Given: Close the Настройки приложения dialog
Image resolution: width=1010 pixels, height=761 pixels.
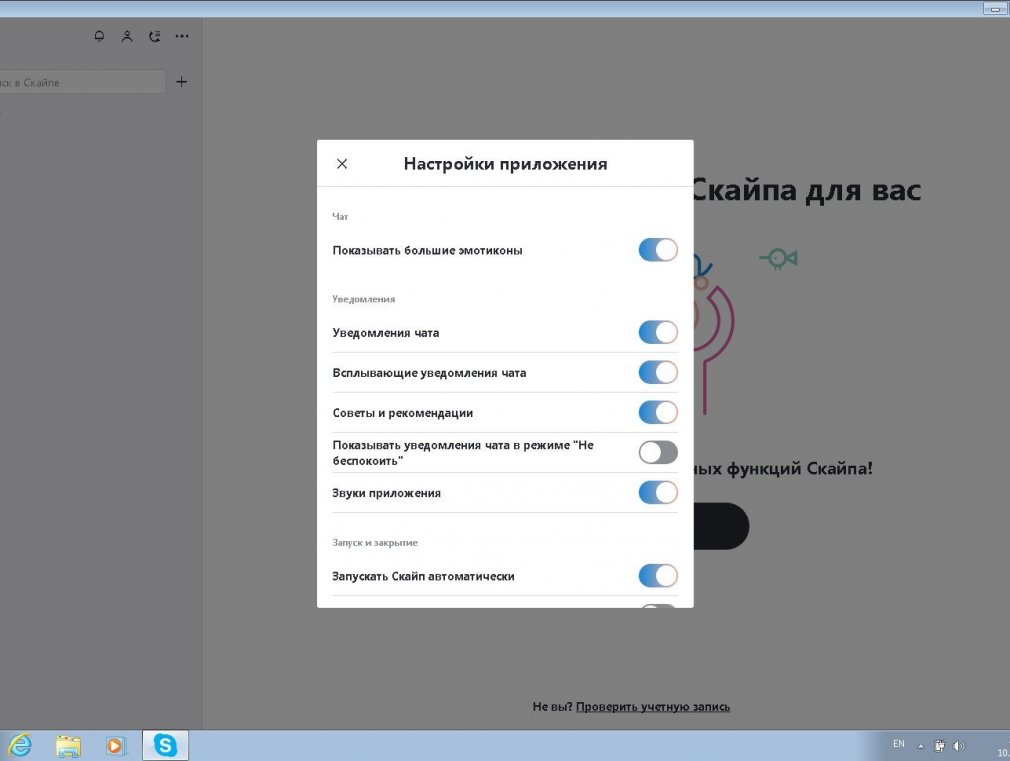Looking at the screenshot, I should click(x=342, y=164).
